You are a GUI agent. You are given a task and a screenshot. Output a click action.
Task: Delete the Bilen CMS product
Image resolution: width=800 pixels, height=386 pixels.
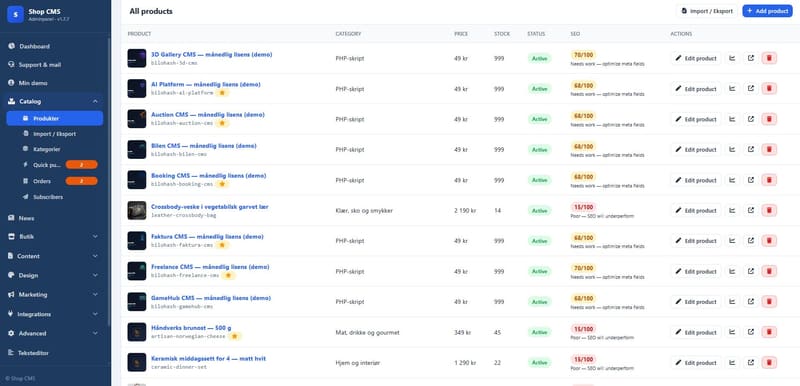(769, 149)
